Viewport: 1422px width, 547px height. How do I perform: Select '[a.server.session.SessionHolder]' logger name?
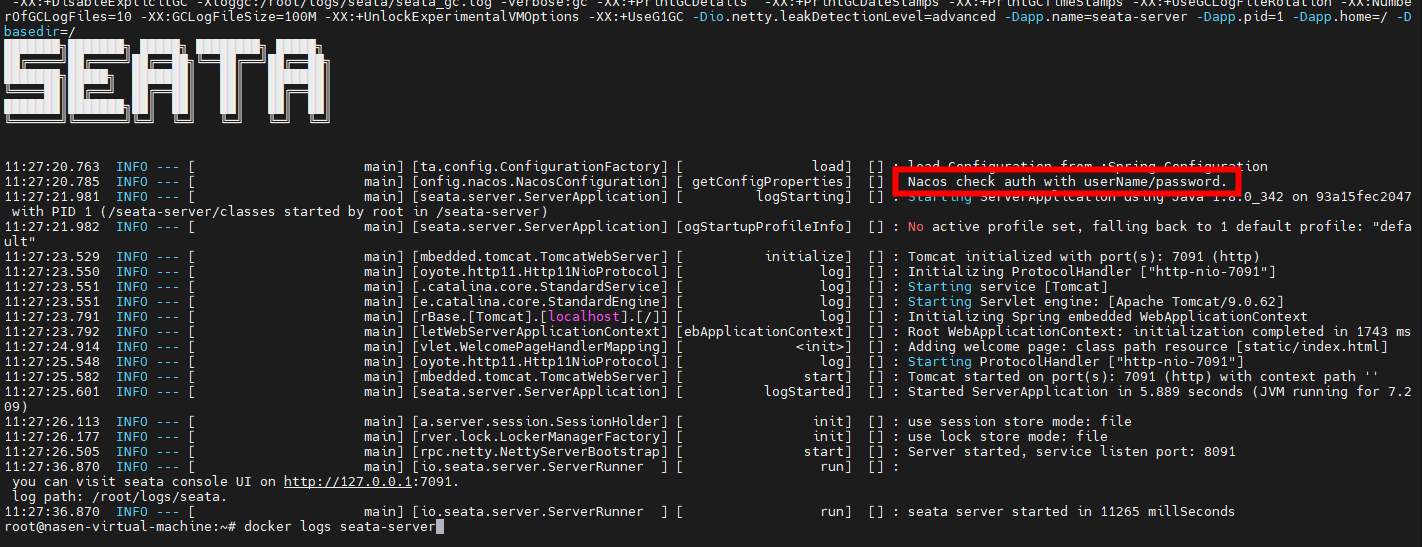click(539, 422)
